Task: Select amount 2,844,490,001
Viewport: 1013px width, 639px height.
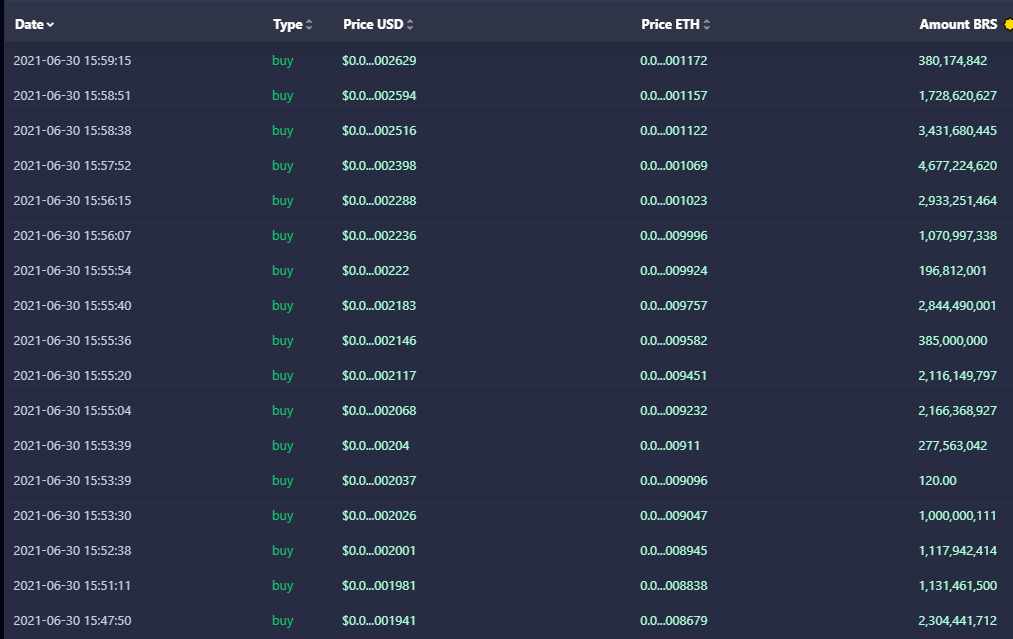Action: (x=957, y=306)
